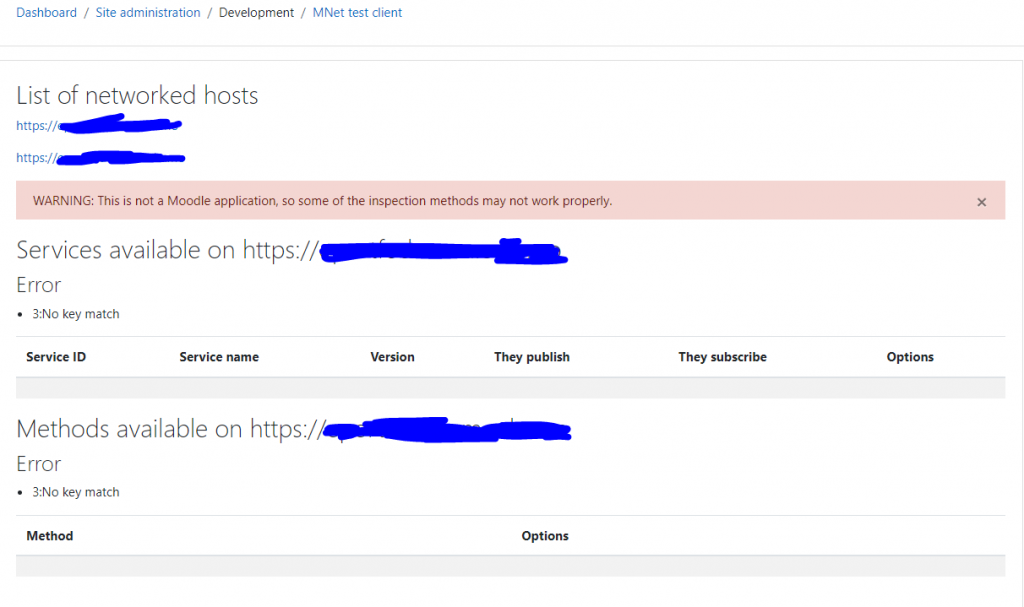Image resolution: width=1024 pixels, height=607 pixels.
Task: Go to Dashboard breadcrumb link
Action: point(46,13)
